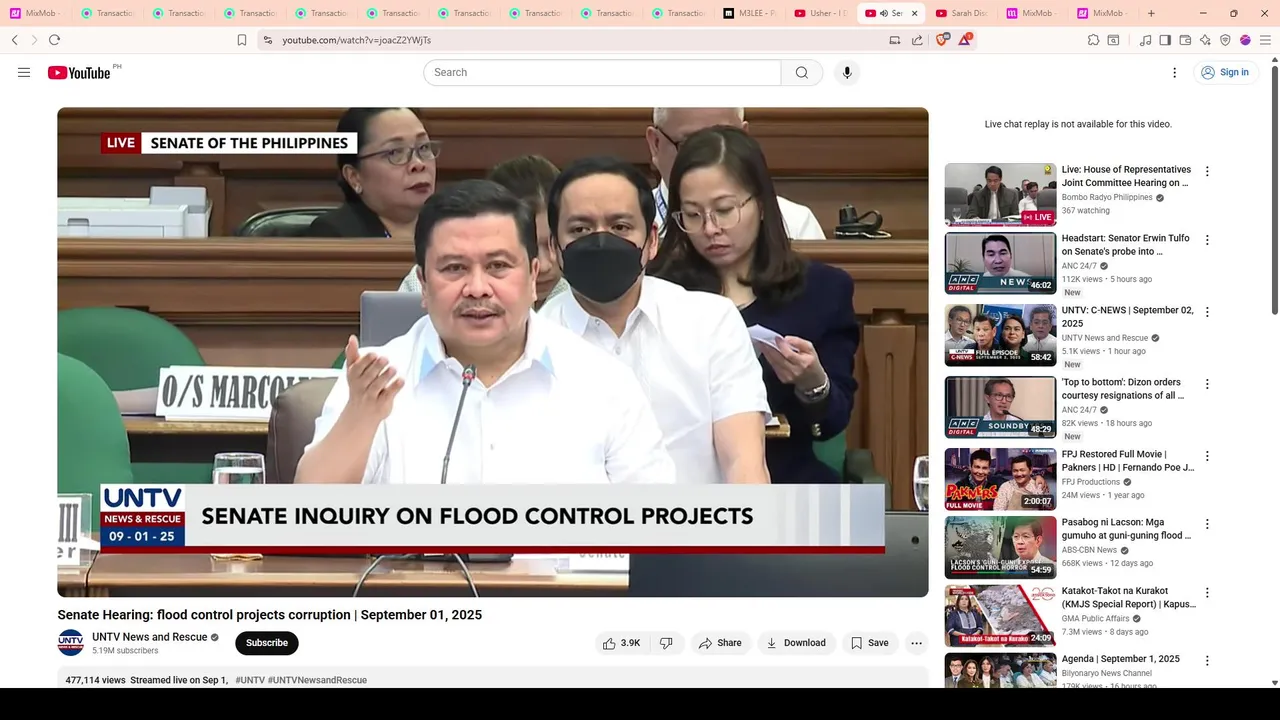
Task: Click the Senate inquiry video player
Action: pyautogui.click(x=493, y=352)
